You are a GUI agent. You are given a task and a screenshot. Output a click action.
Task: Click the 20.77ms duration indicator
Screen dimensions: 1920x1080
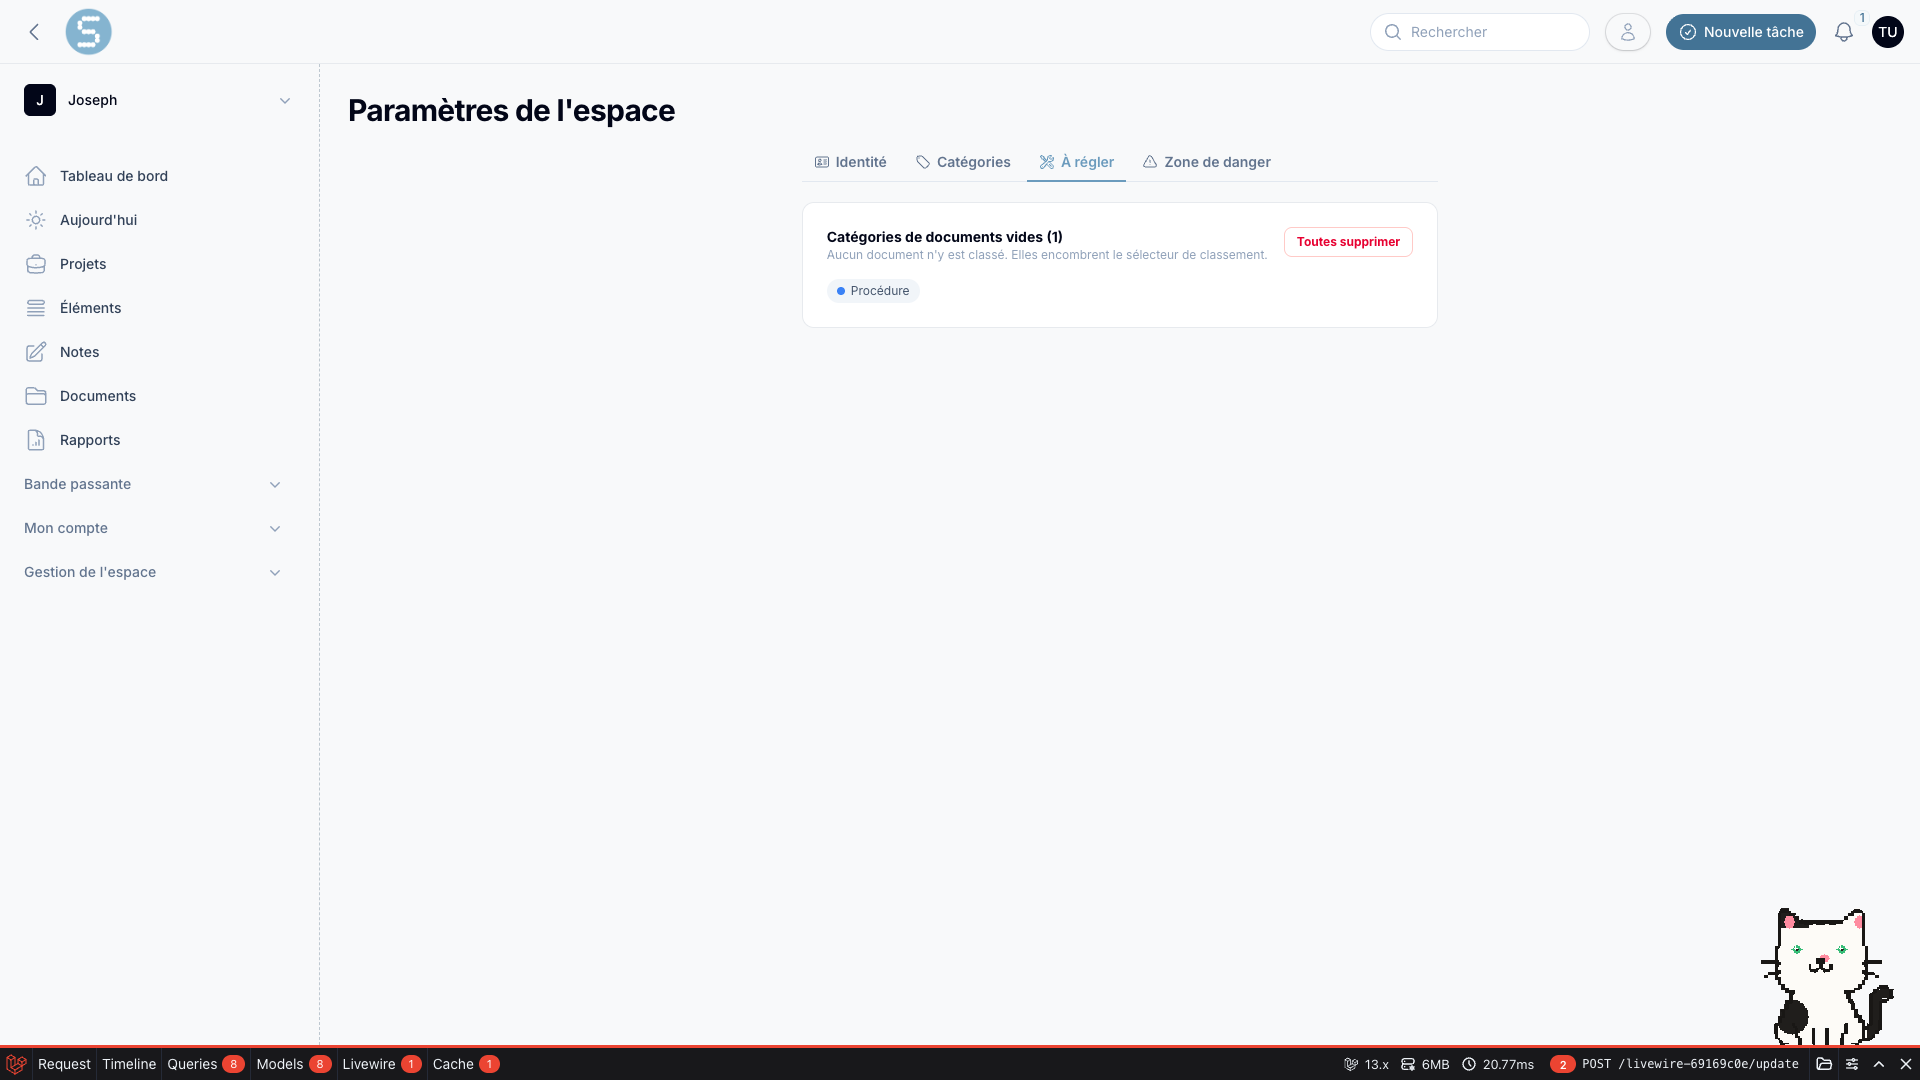coord(1498,1064)
